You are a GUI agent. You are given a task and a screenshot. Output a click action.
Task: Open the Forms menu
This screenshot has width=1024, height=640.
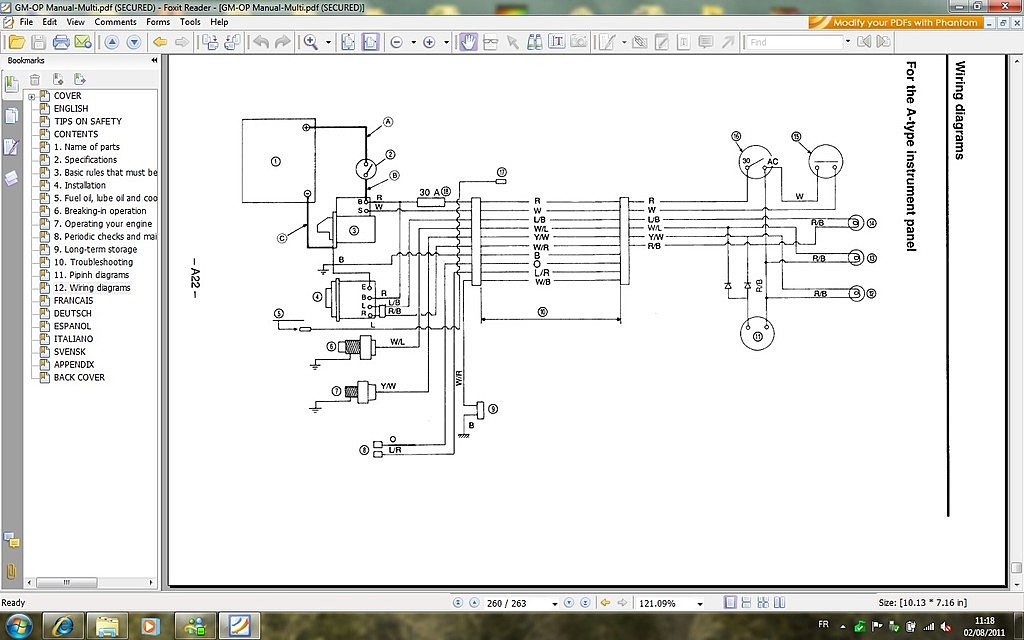pyautogui.click(x=158, y=22)
